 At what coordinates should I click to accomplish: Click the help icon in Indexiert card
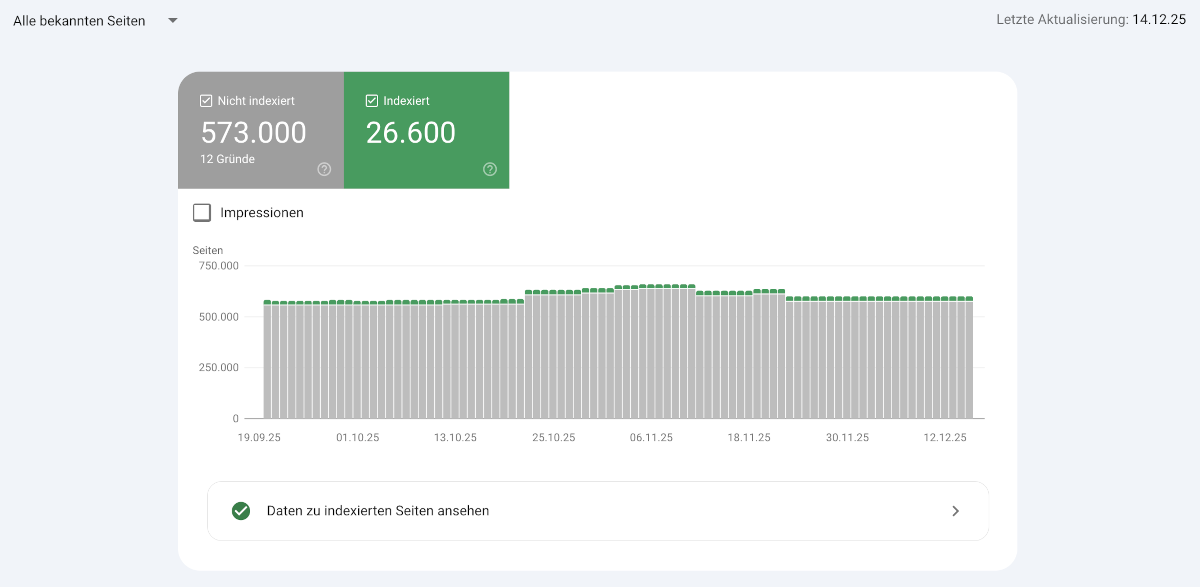490,169
